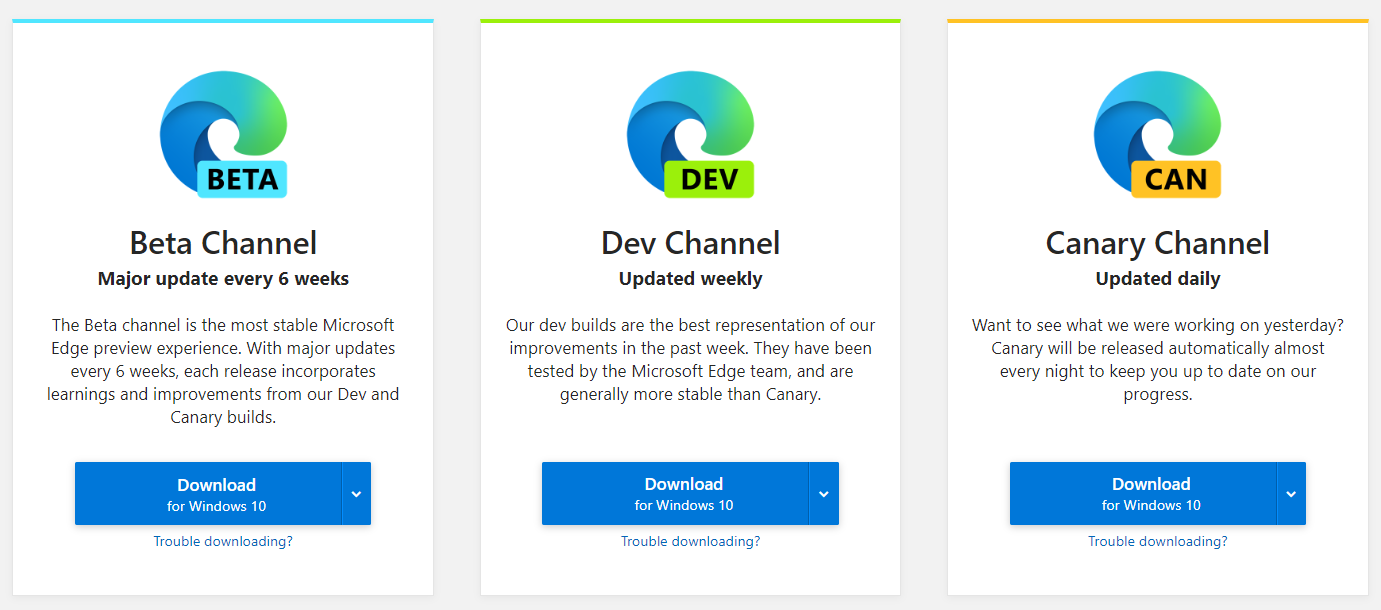
Task: Expand Canary Channel download options chevron
Action: [1291, 493]
